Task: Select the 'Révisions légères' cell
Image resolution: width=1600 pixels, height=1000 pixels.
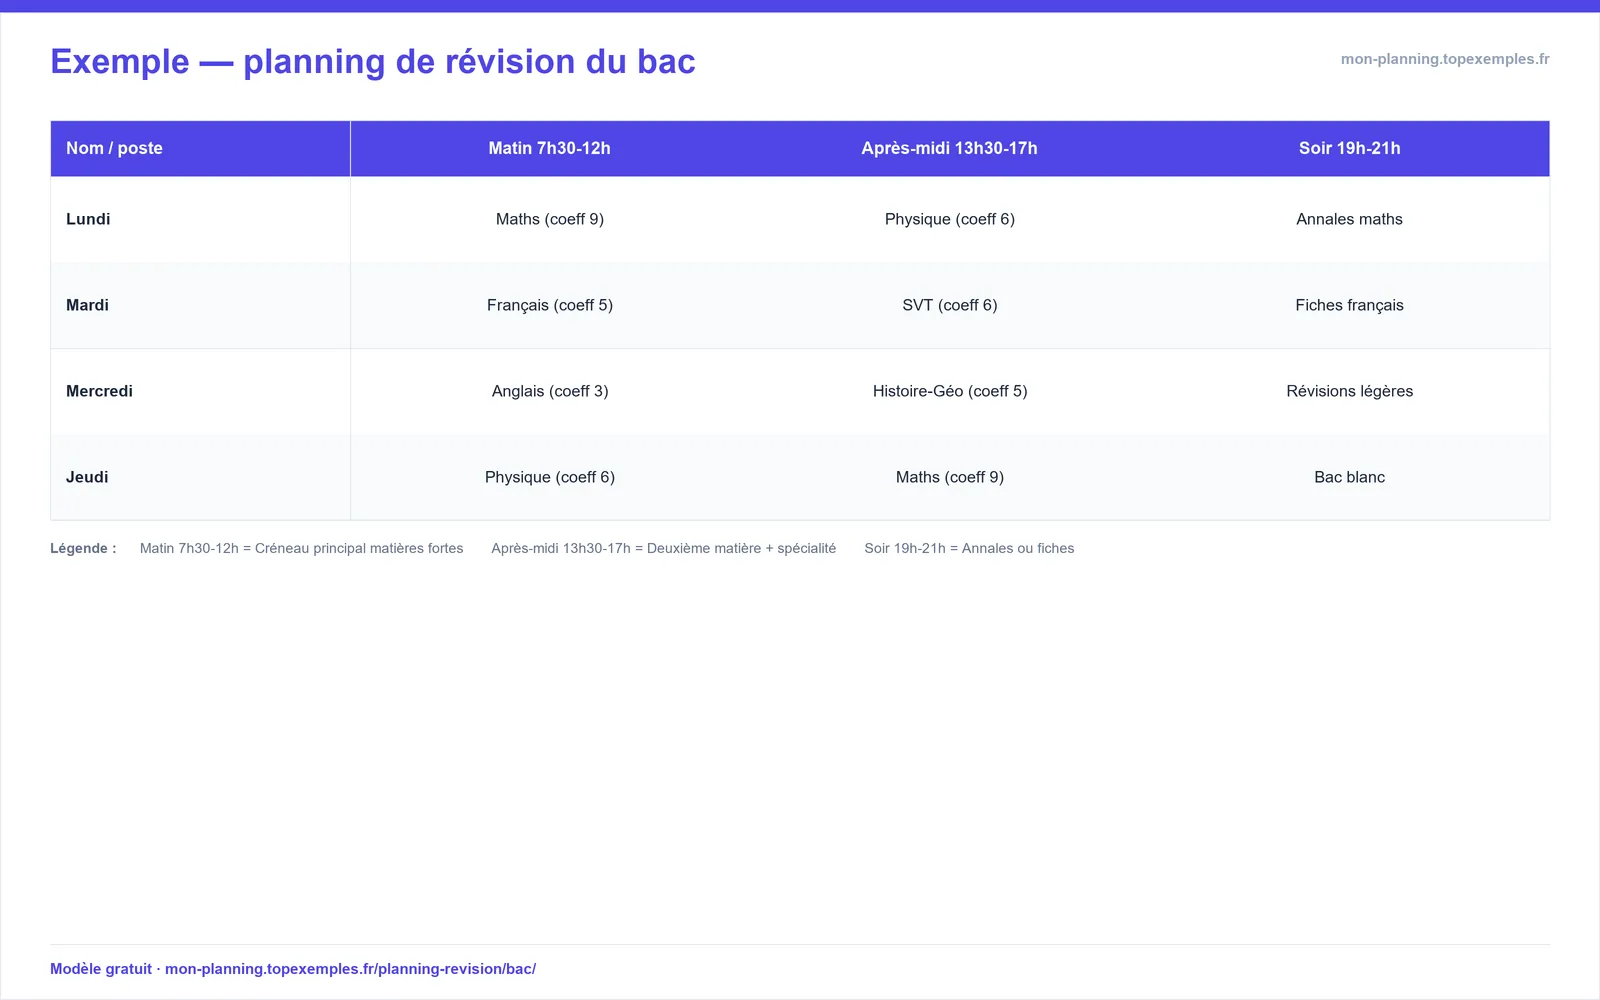Action: point(1350,391)
